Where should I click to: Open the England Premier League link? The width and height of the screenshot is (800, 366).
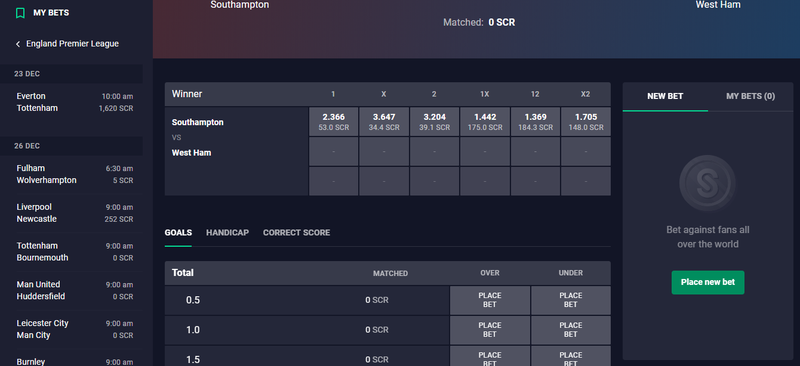coord(72,44)
